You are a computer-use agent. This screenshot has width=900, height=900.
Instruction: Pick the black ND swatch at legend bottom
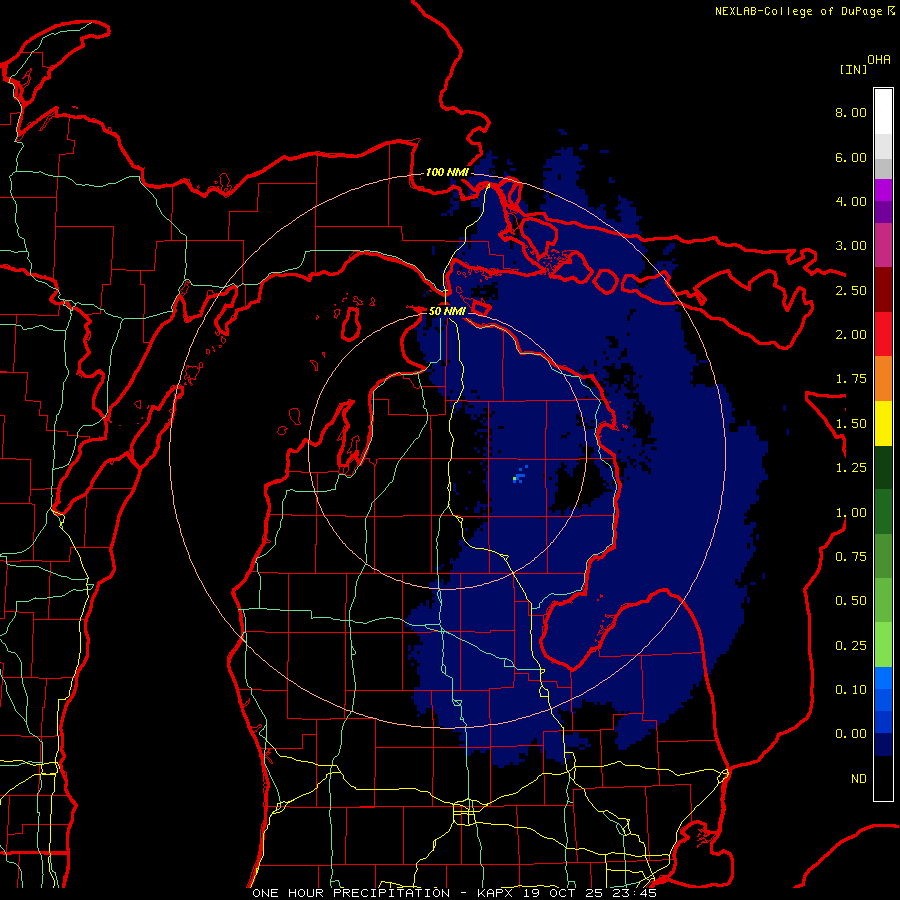pyautogui.click(x=883, y=778)
